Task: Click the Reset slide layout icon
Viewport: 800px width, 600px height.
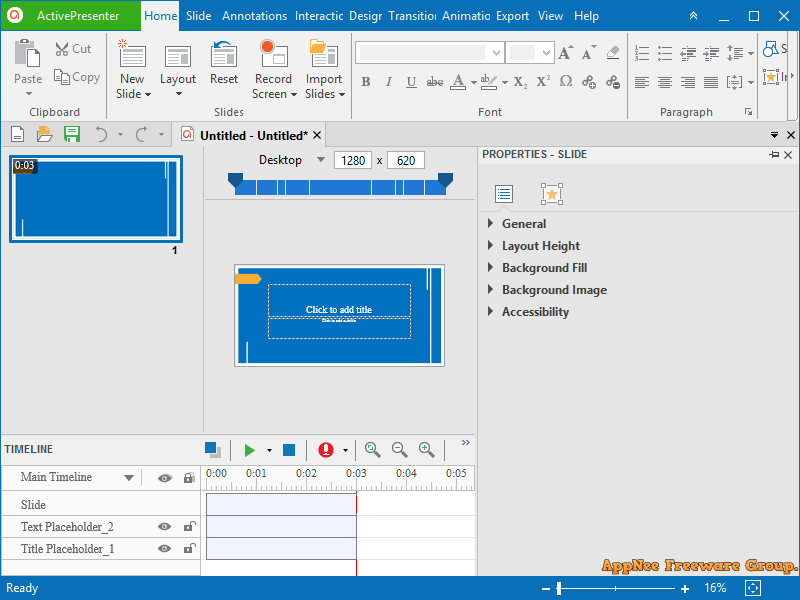Action: pyautogui.click(x=224, y=55)
